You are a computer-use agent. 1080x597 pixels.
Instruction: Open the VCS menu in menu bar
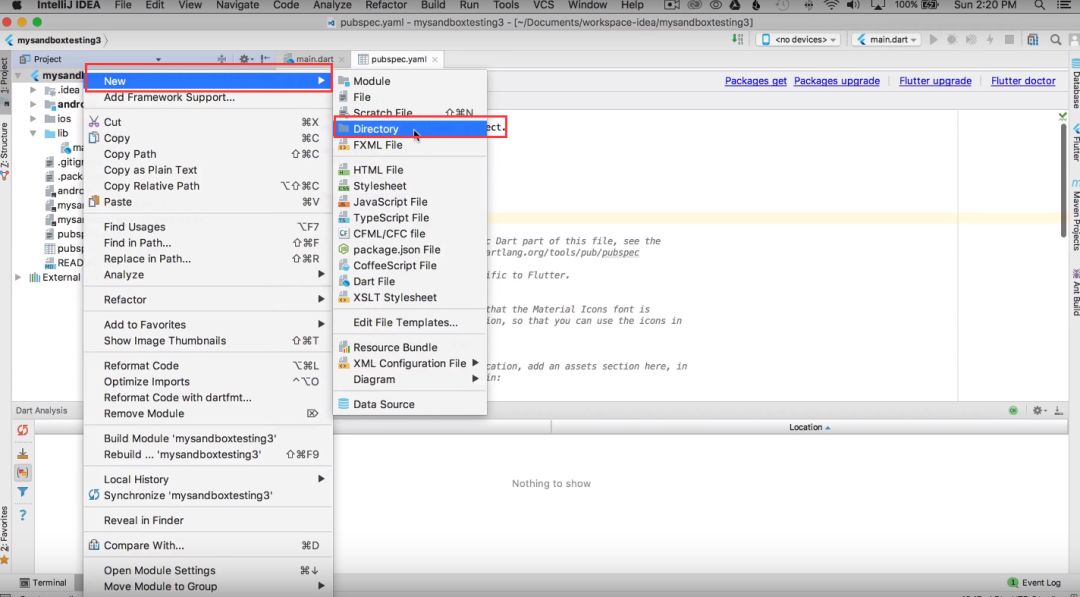543,6
